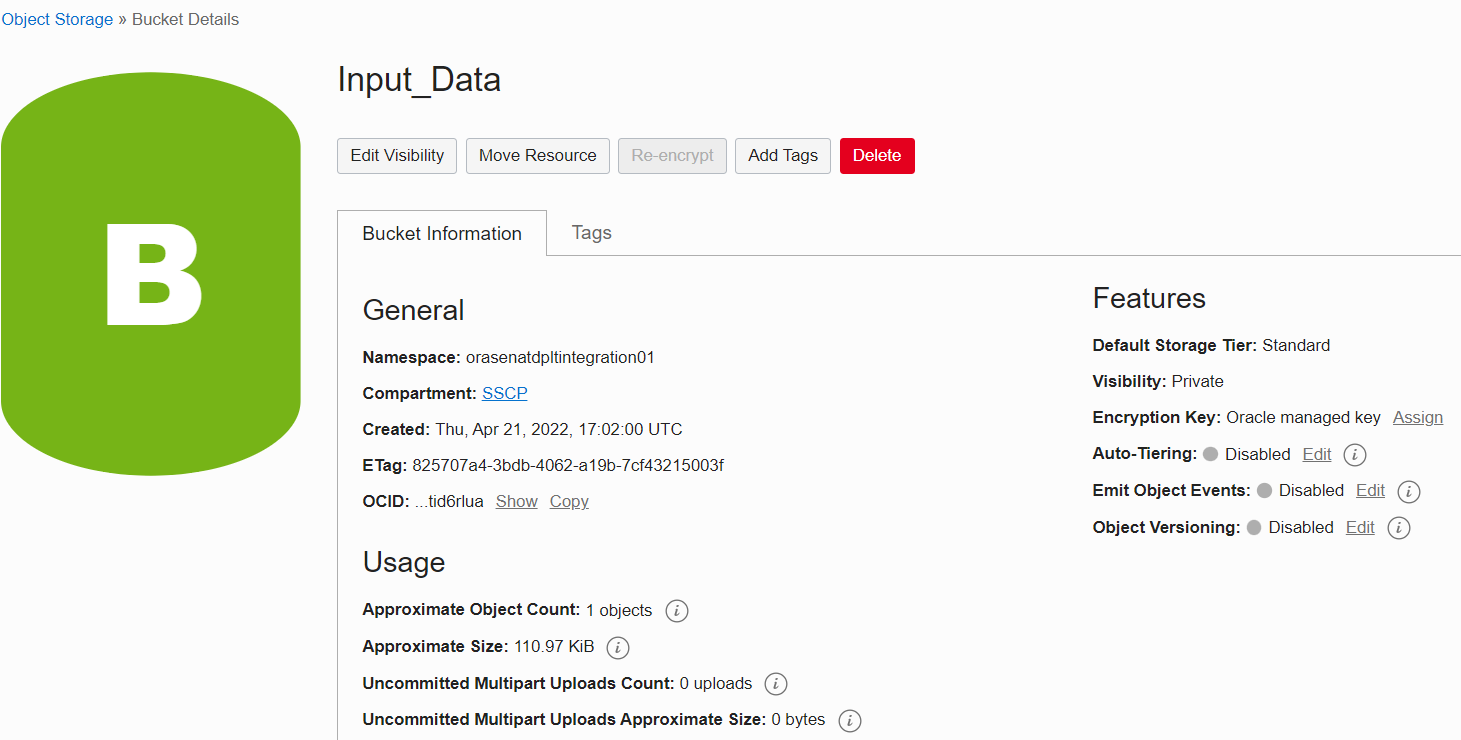The image size is (1461, 740).
Task: Show the full bucket OCID
Action: coord(516,502)
